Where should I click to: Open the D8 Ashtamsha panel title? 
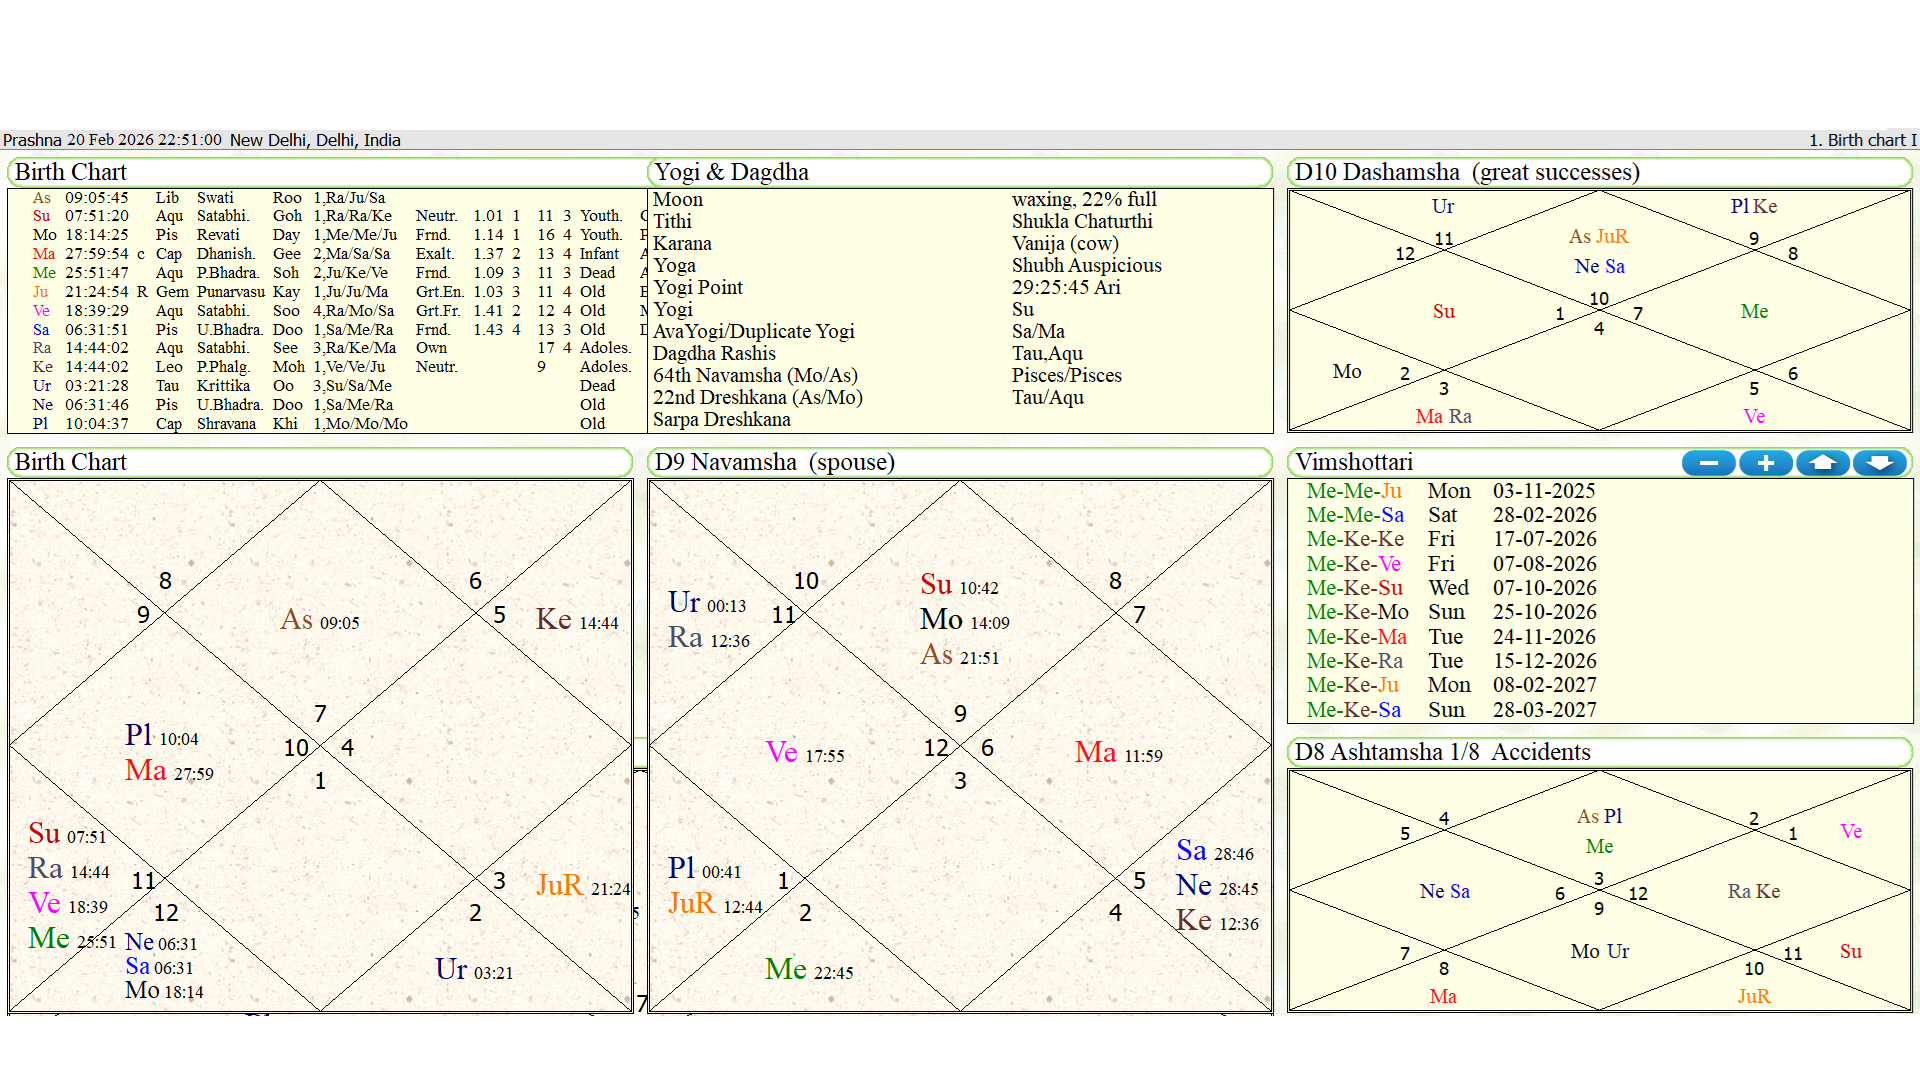click(1441, 752)
